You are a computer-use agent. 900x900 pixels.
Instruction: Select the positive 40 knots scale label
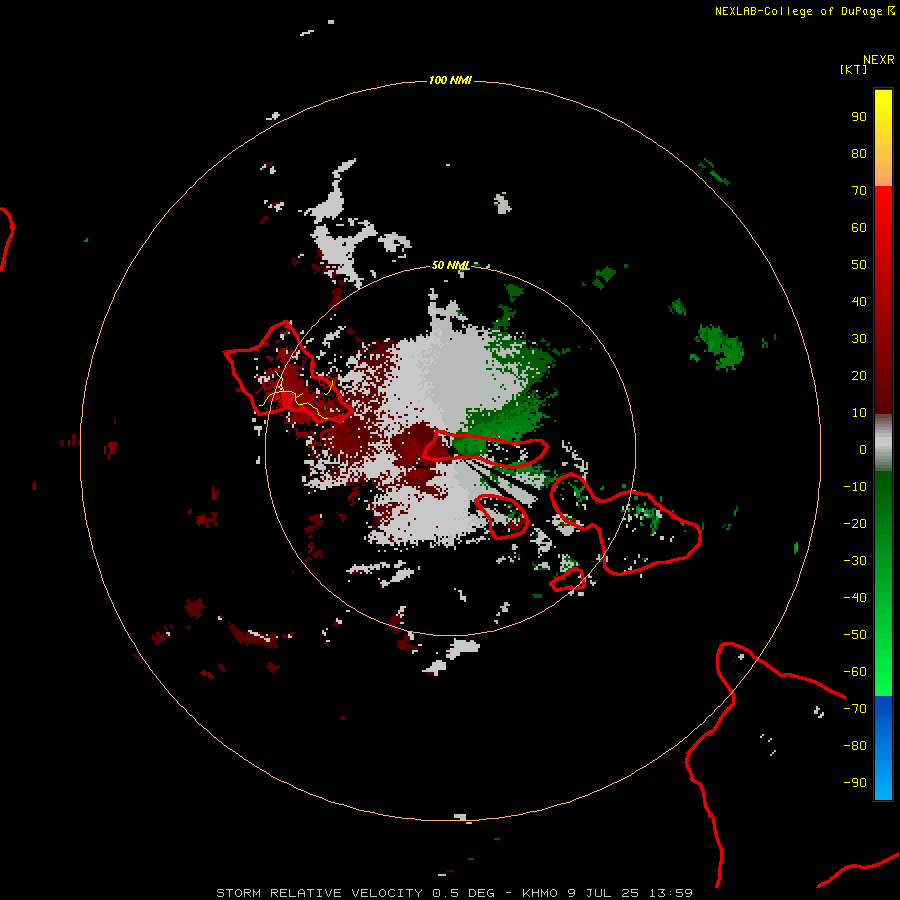coord(859,301)
